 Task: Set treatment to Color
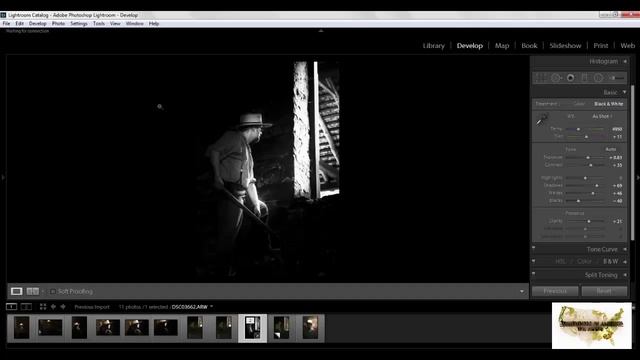(579, 104)
